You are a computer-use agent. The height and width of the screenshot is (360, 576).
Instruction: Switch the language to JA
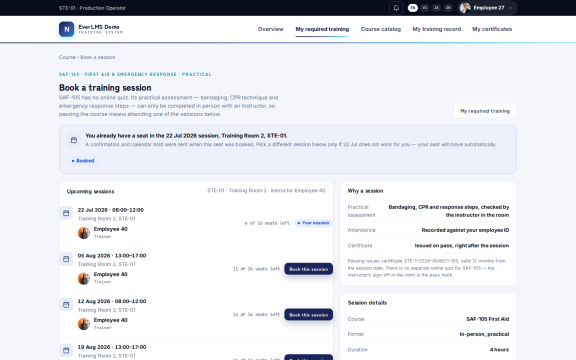point(436,8)
